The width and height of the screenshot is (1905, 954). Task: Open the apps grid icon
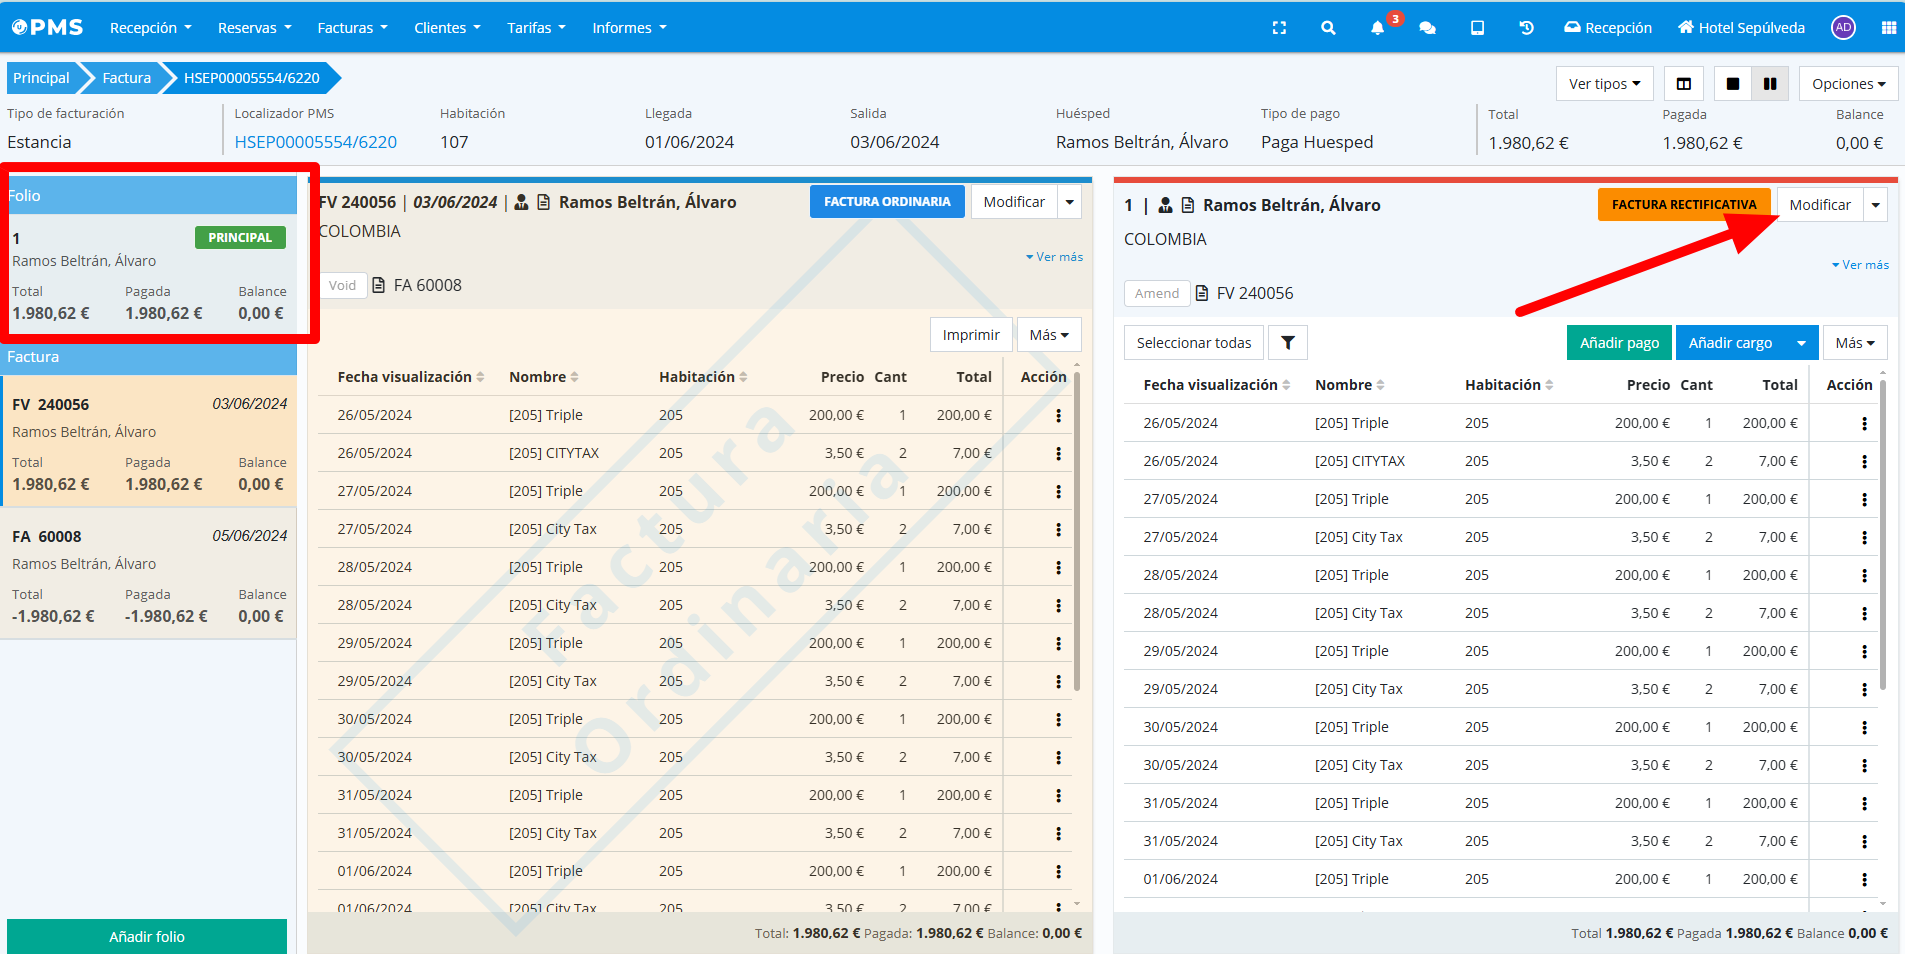[1888, 28]
